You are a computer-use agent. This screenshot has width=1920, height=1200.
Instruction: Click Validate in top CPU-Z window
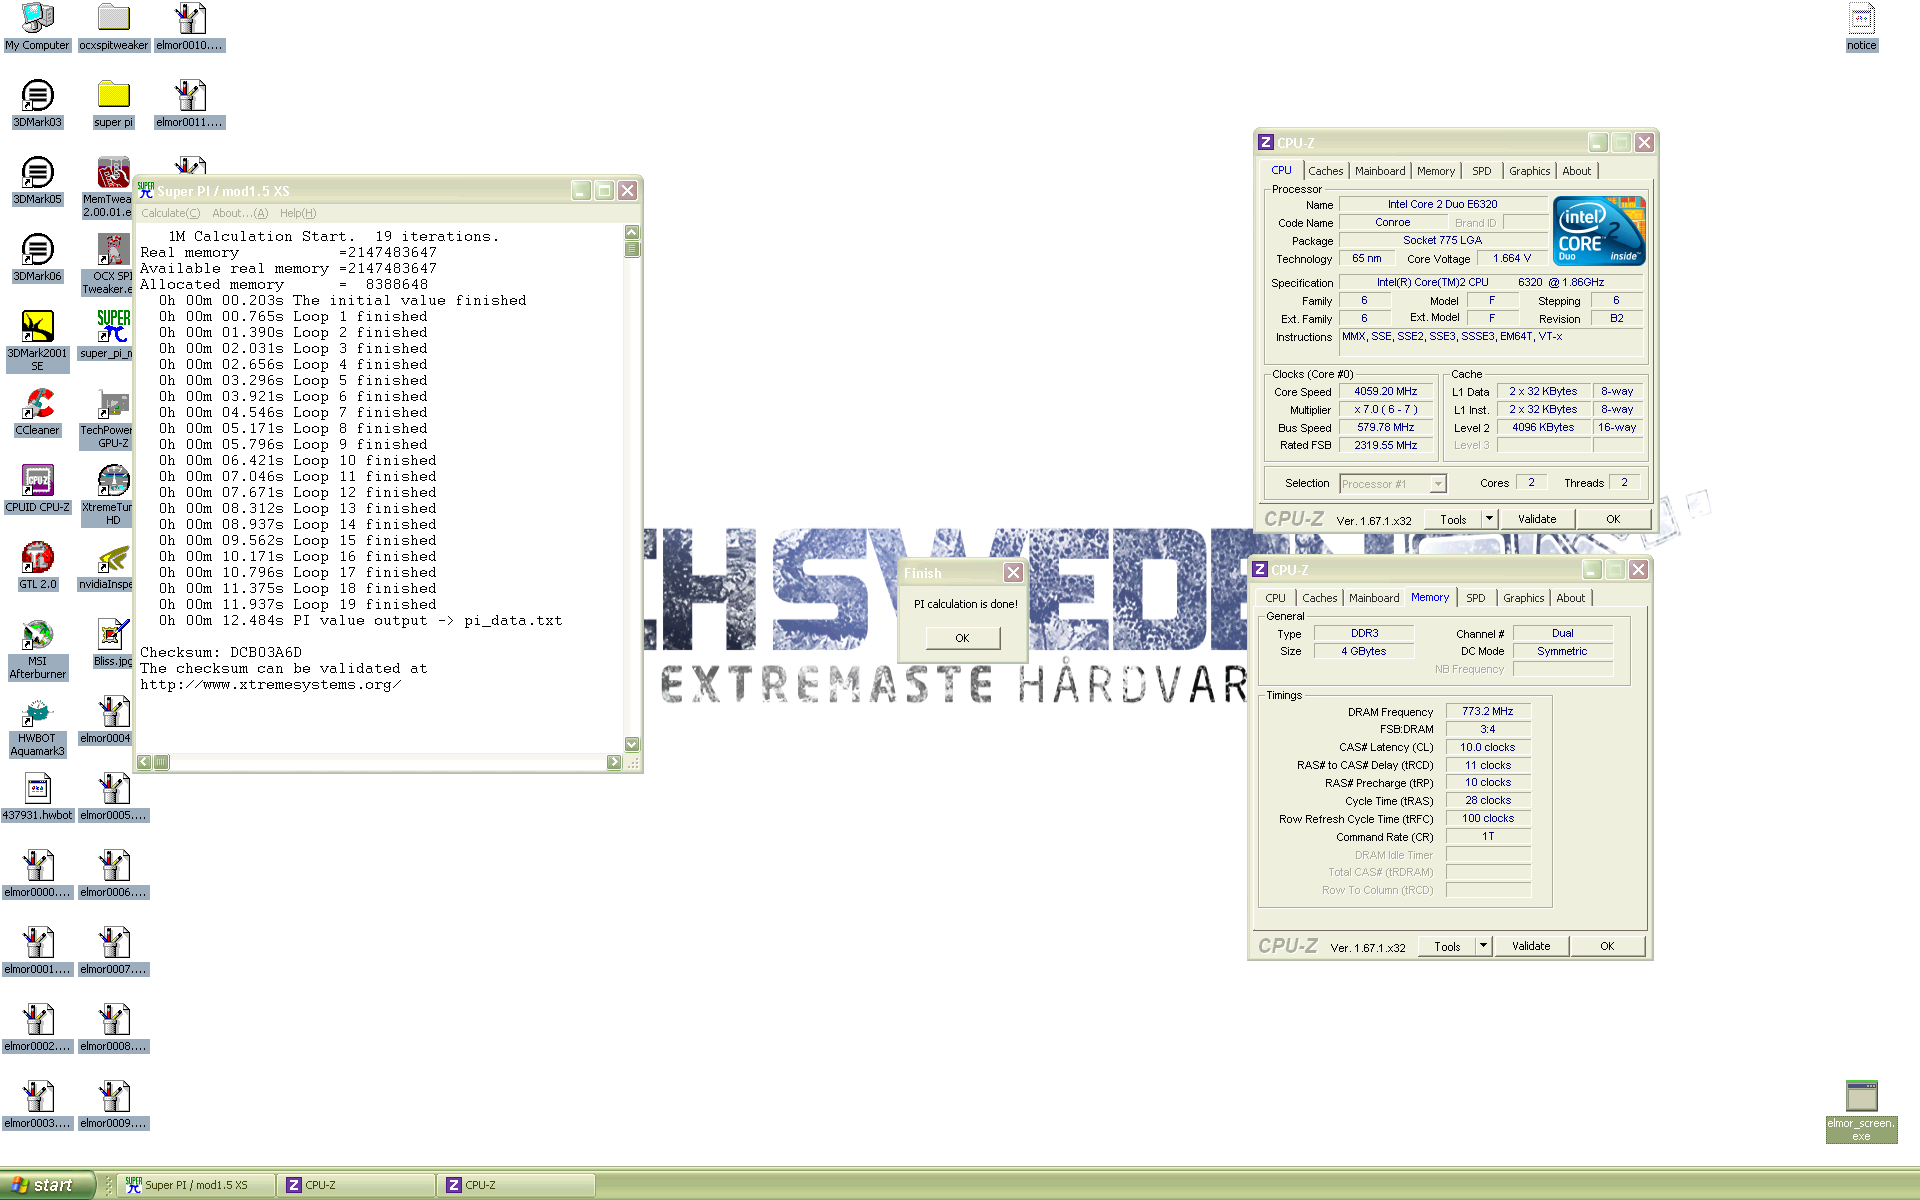[x=1537, y=519]
